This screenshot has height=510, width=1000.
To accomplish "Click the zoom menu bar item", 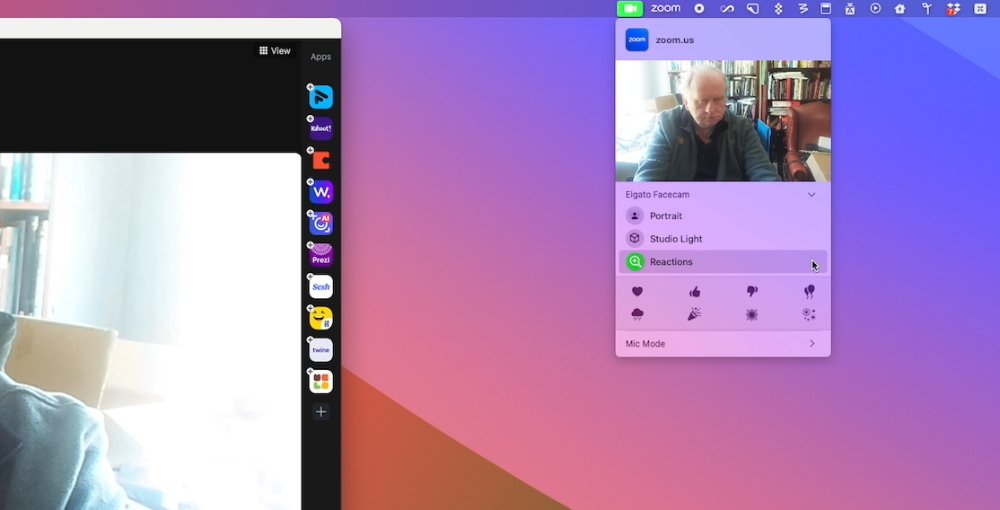I will tap(665, 8).
